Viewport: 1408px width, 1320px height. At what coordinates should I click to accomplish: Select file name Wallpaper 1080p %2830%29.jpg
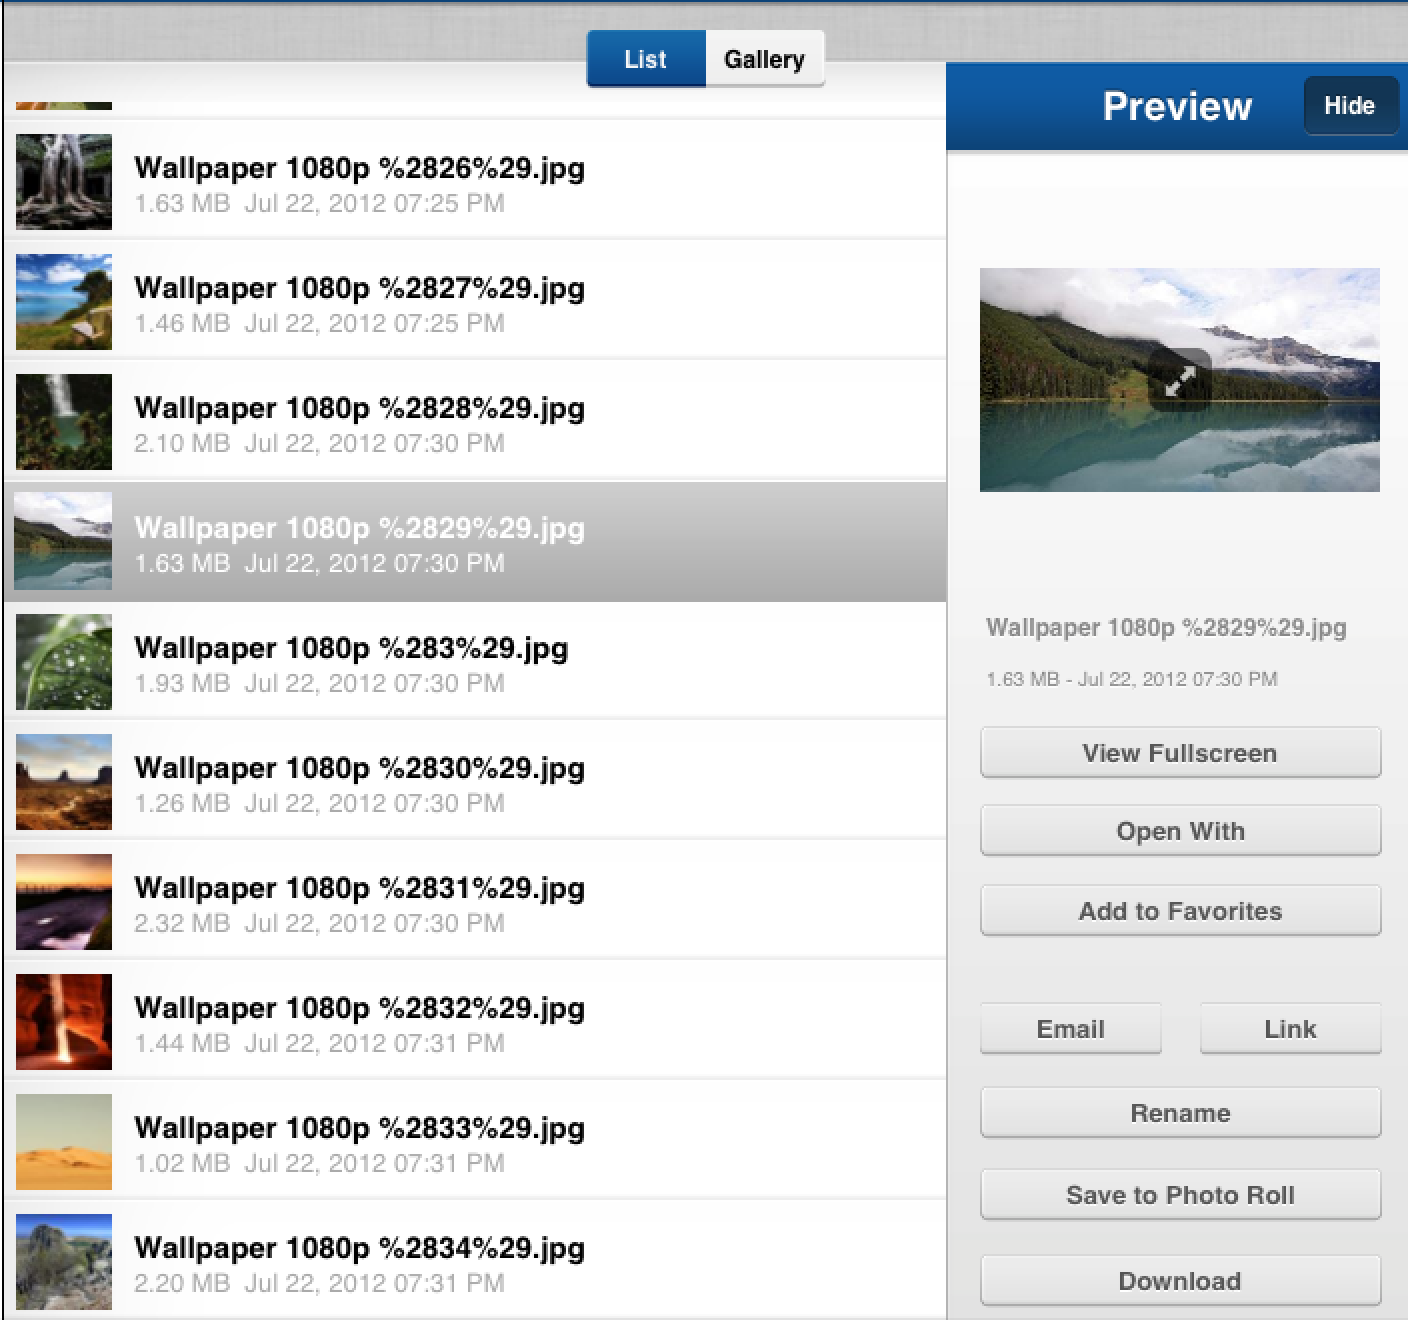360,768
